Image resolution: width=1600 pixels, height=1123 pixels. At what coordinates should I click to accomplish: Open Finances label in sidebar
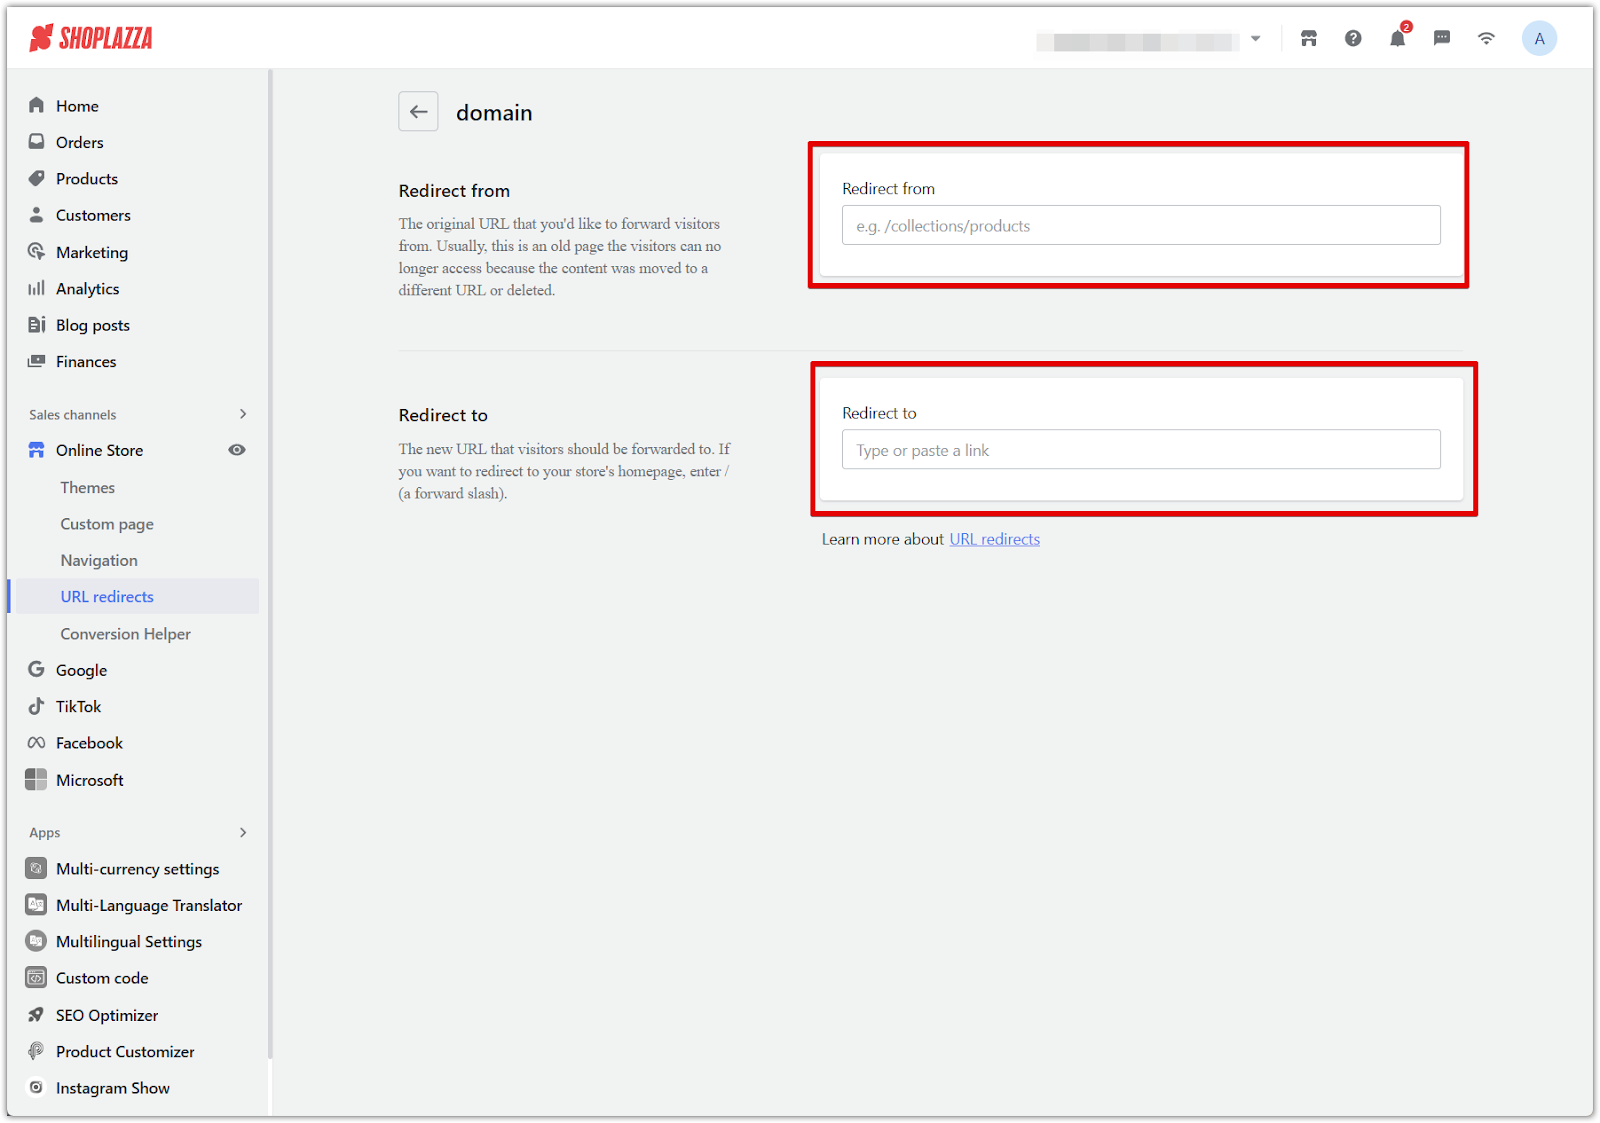pyautogui.click(x=86, y=362)
